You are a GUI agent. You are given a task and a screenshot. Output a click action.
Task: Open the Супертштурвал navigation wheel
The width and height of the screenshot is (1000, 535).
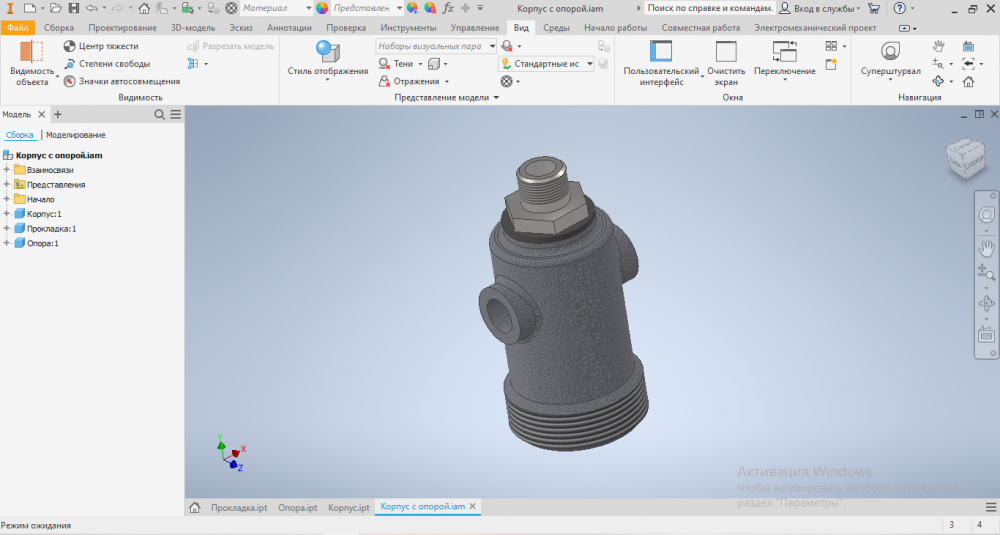click(890, 52)
